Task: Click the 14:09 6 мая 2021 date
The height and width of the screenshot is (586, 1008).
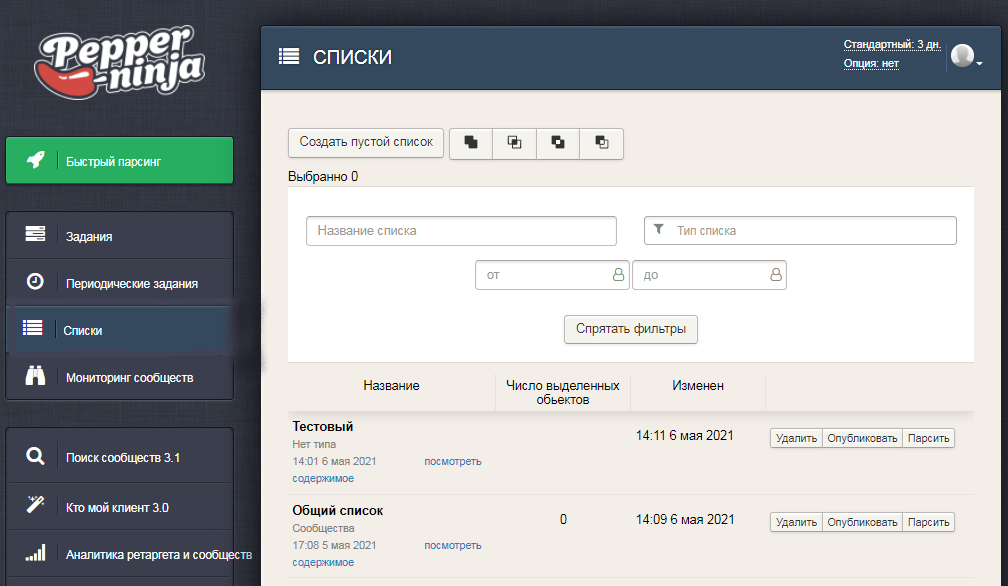Action: (x=685, y=520)
